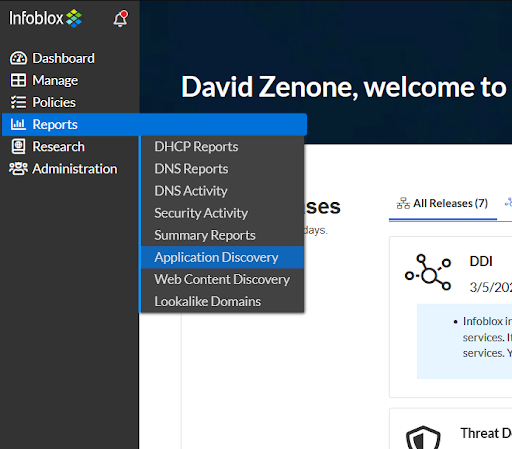
Task: Click the Policies checklist icon
Action: point(18,102)
